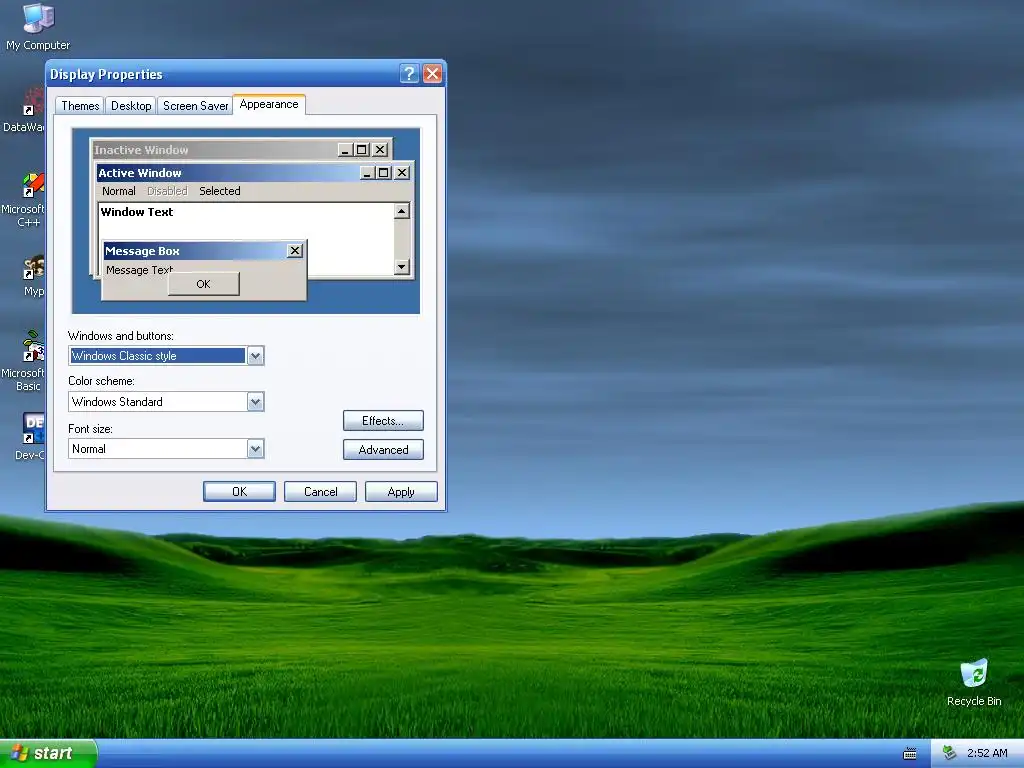Confirm with the dialog OK button
The image size is (1024, 768).
click(239, 492)
